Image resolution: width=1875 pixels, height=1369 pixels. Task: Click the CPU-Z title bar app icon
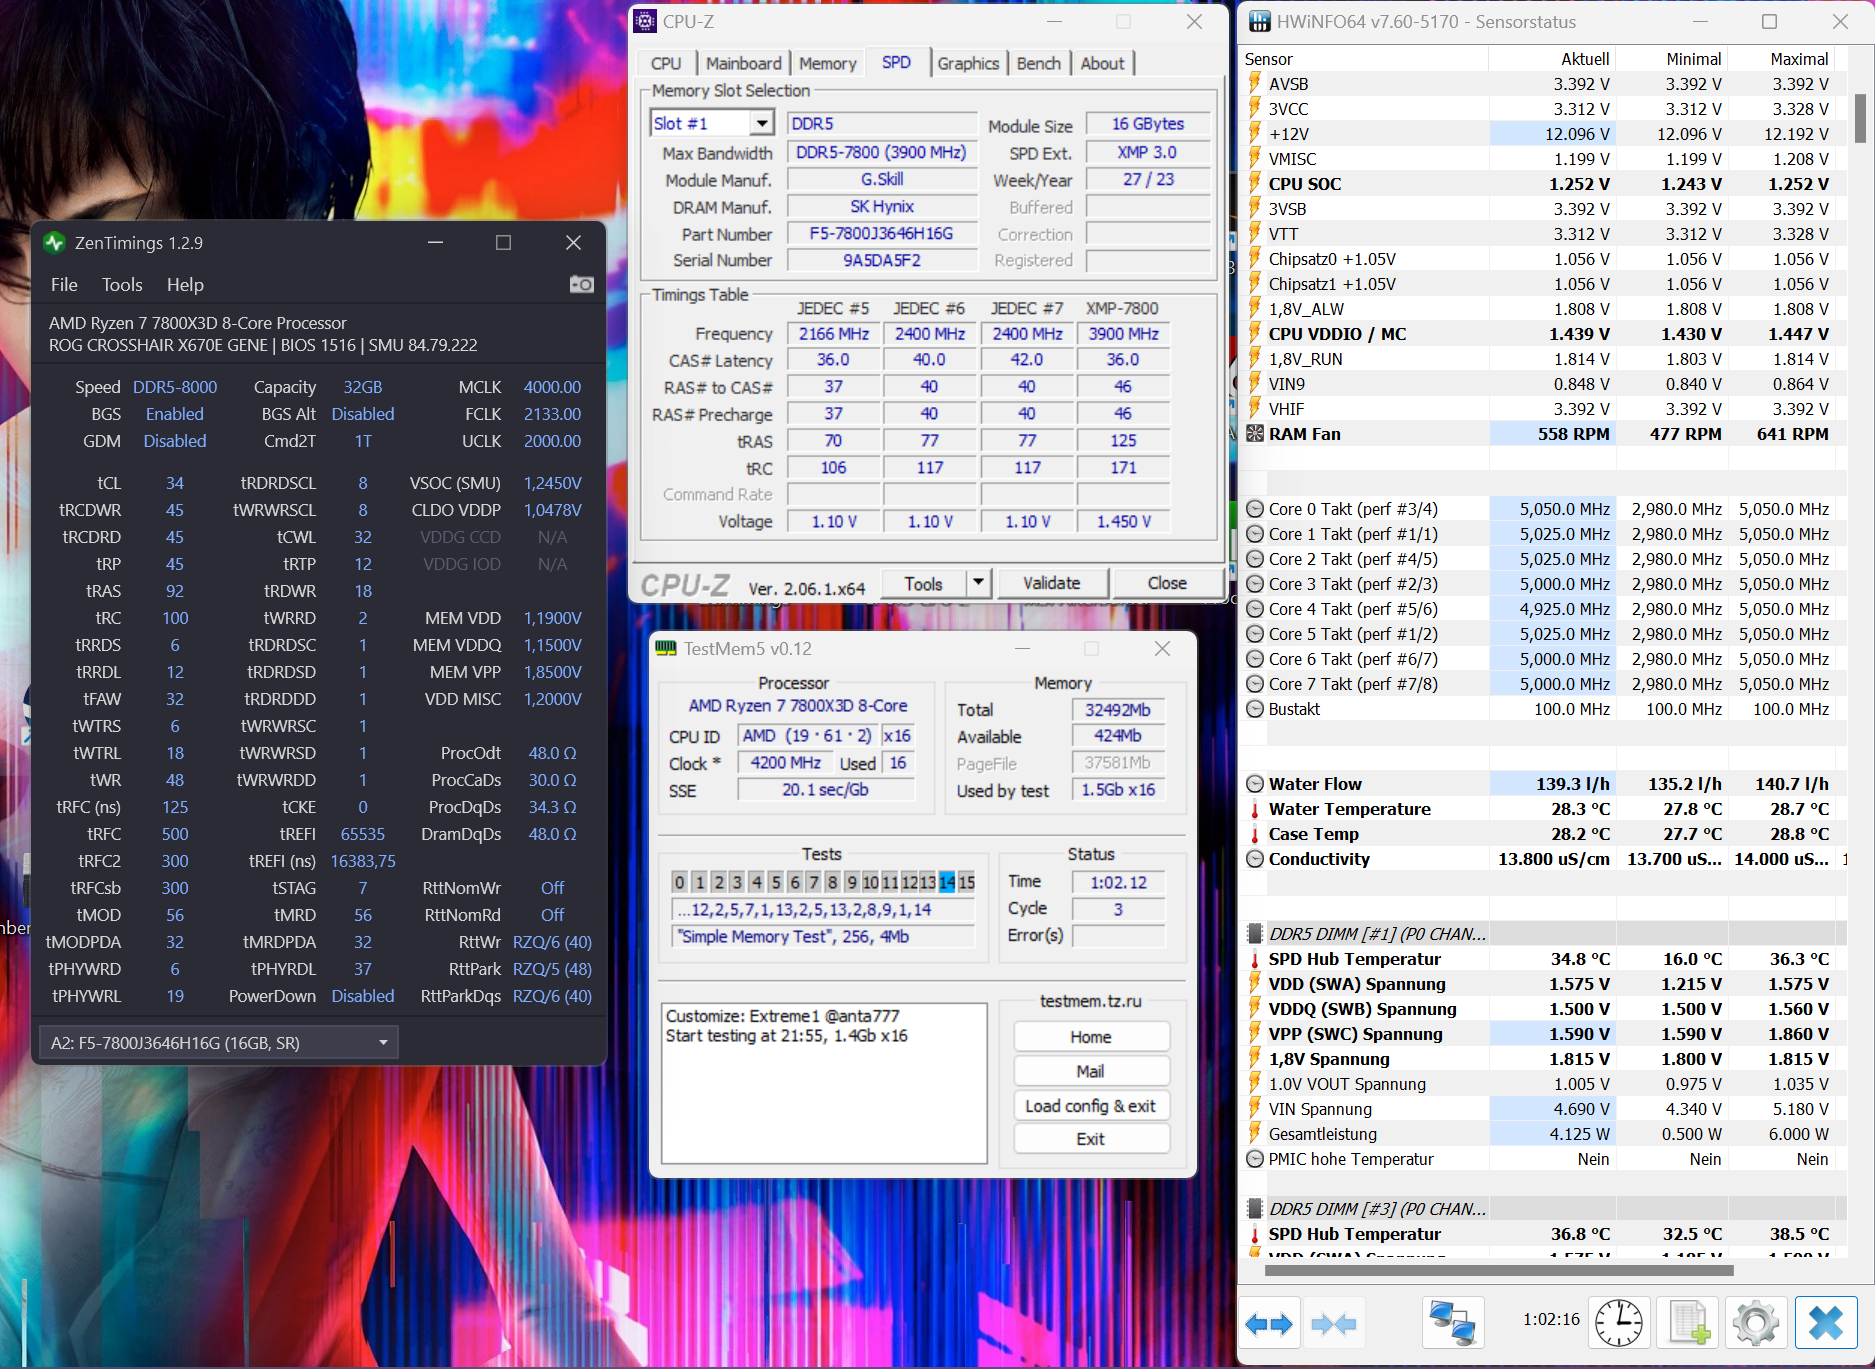(646, 21)
